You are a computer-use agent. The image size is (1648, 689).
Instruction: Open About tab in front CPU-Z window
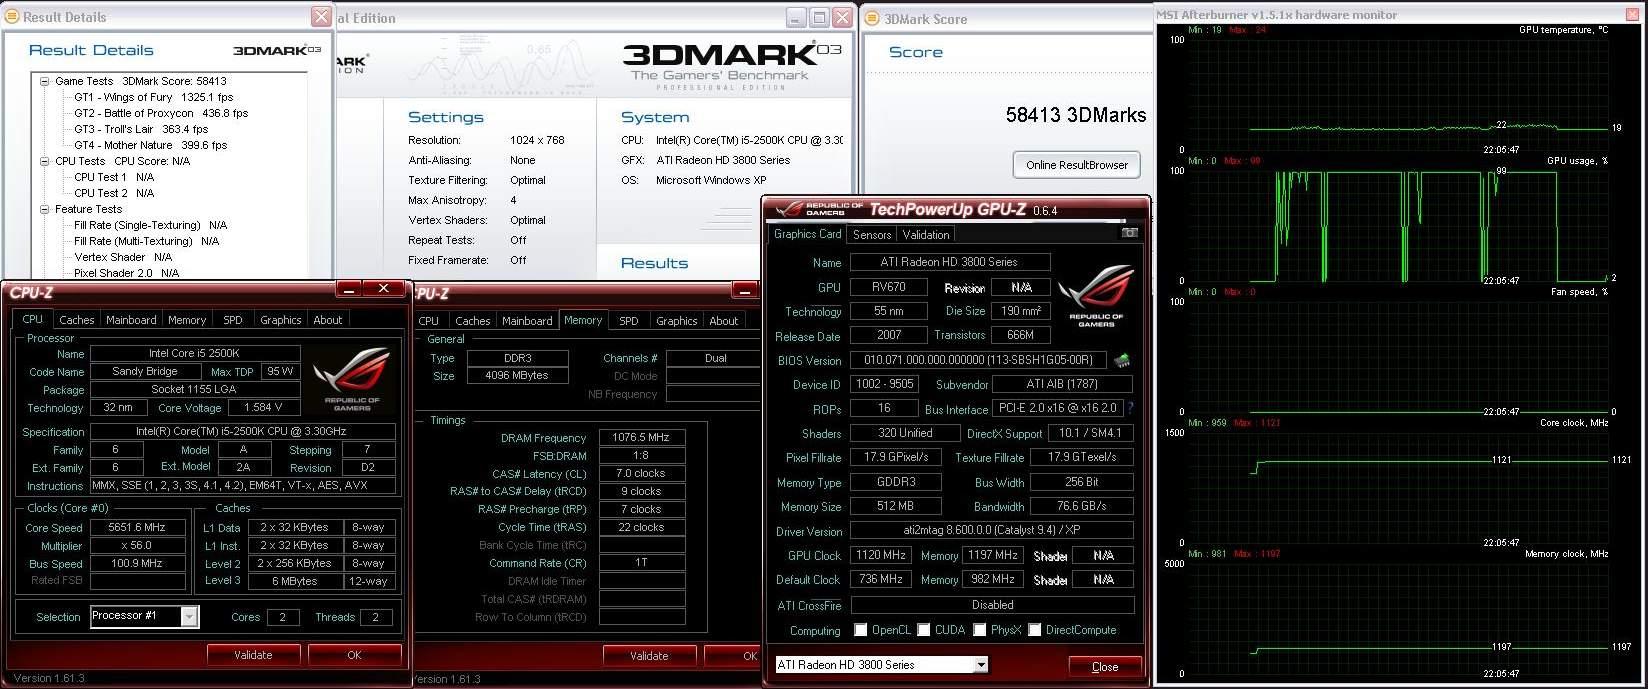point(328,320)
